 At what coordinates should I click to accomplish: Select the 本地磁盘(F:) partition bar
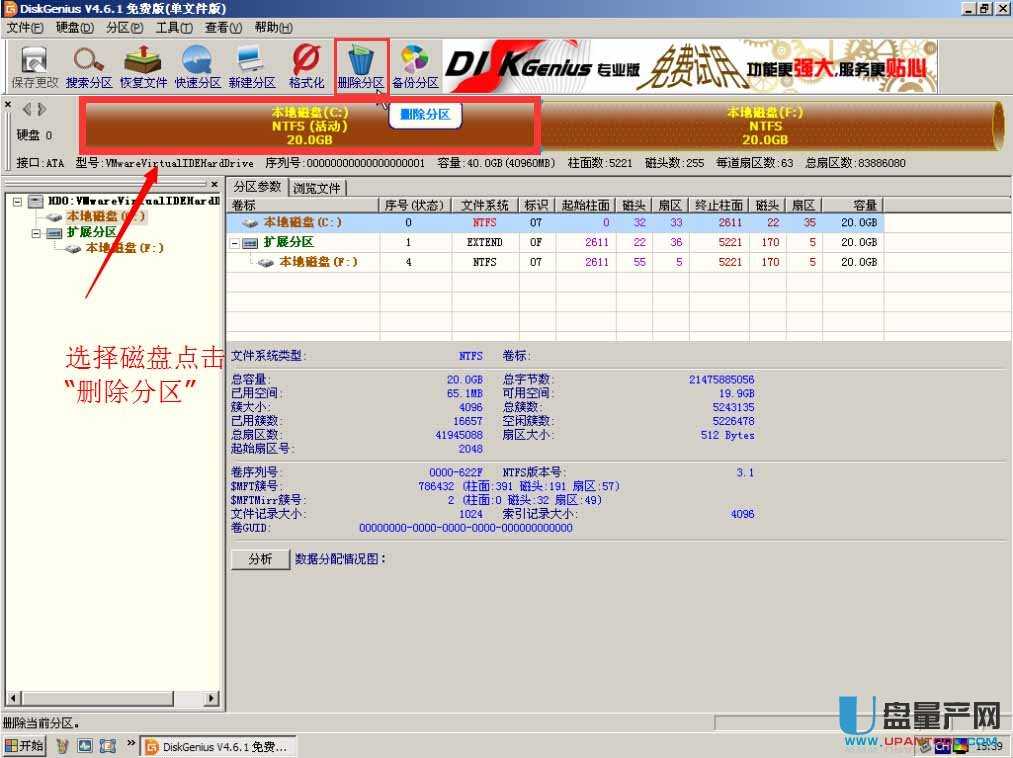point(765,126)
